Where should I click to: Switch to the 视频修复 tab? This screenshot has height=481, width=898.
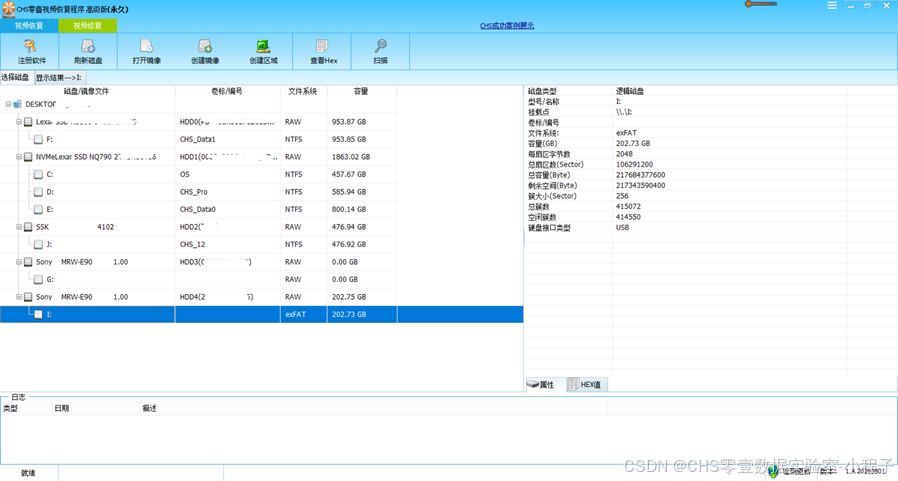click(88, 26)
